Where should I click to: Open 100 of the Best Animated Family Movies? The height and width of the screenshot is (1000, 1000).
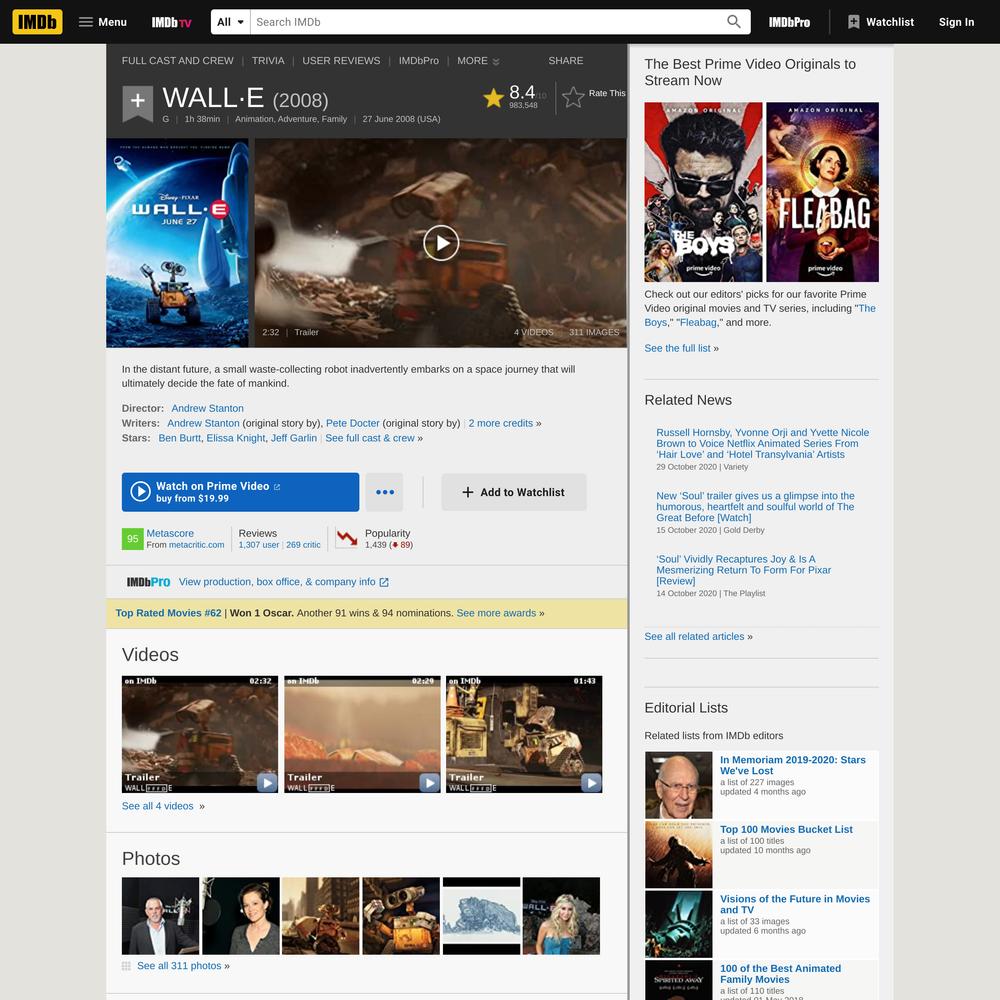[781, 974]
